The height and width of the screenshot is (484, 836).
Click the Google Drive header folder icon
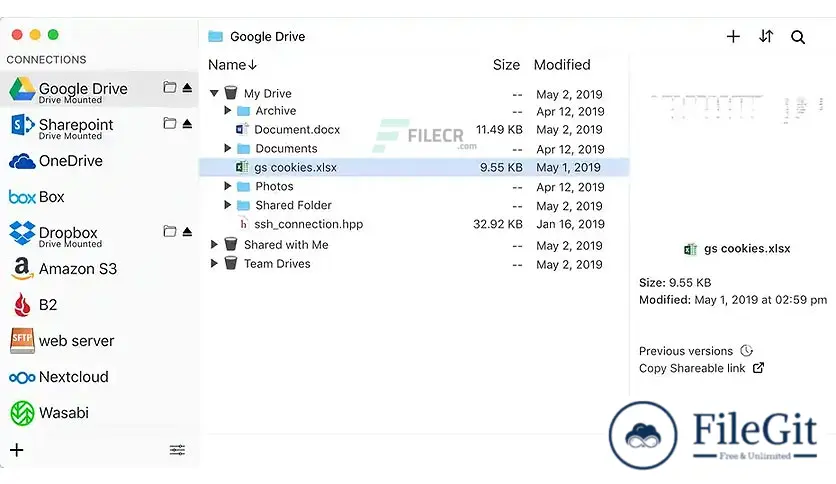click(215, 36)
